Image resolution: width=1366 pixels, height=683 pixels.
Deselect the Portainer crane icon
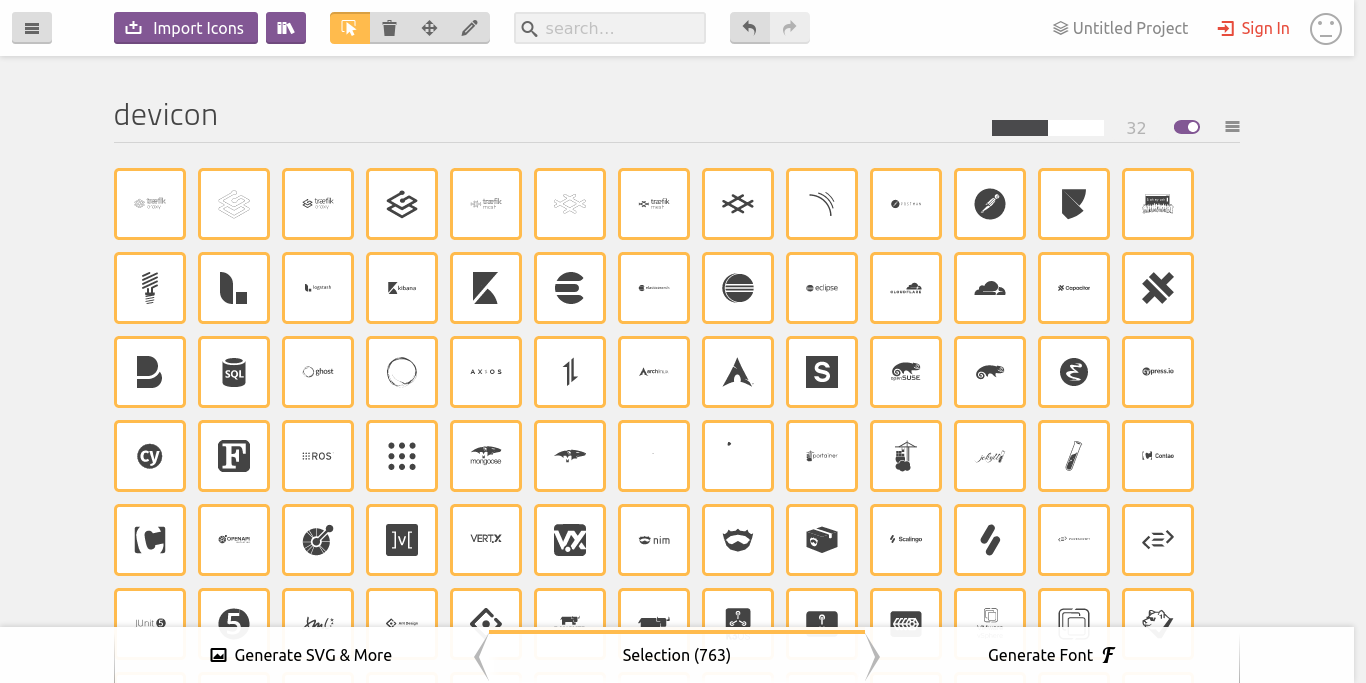[x=906, y=456]
